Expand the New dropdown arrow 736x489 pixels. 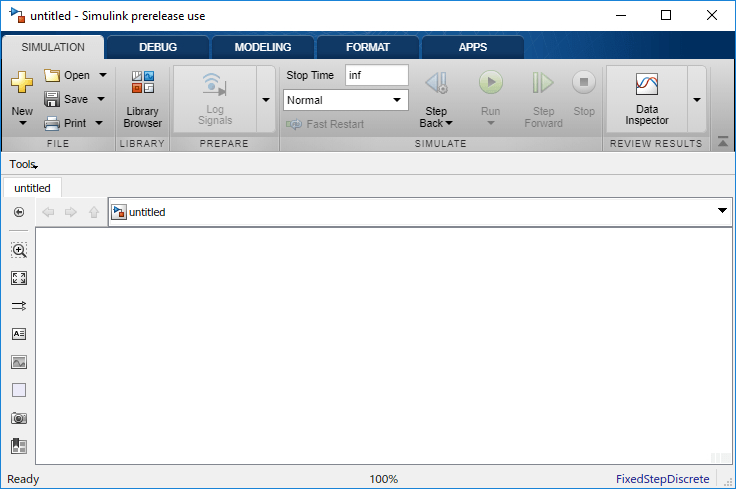tap(23, 123)
